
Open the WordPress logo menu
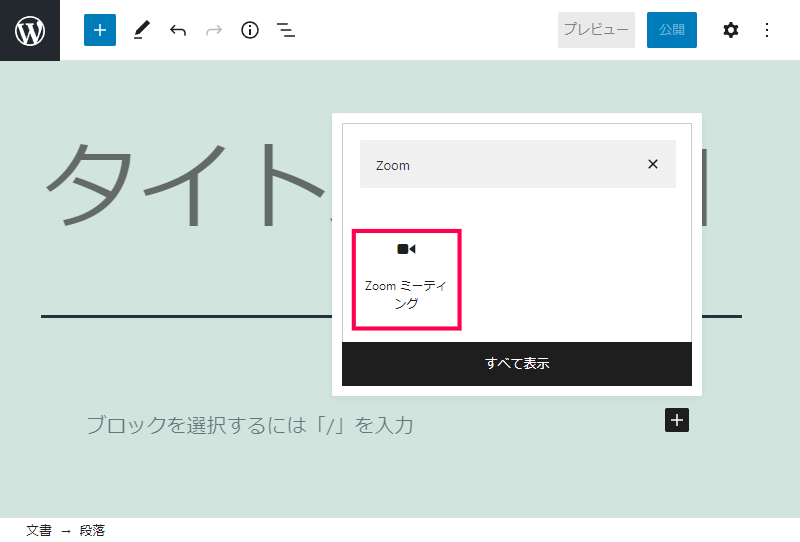coord(30,30)
